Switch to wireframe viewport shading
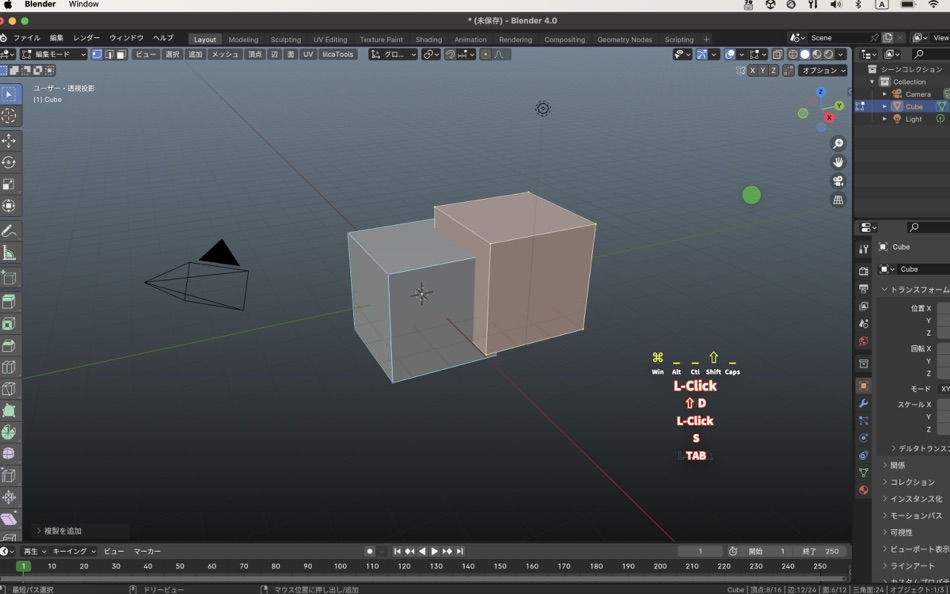The width and height of the screenshot is (950, 594). pos(792,55)
